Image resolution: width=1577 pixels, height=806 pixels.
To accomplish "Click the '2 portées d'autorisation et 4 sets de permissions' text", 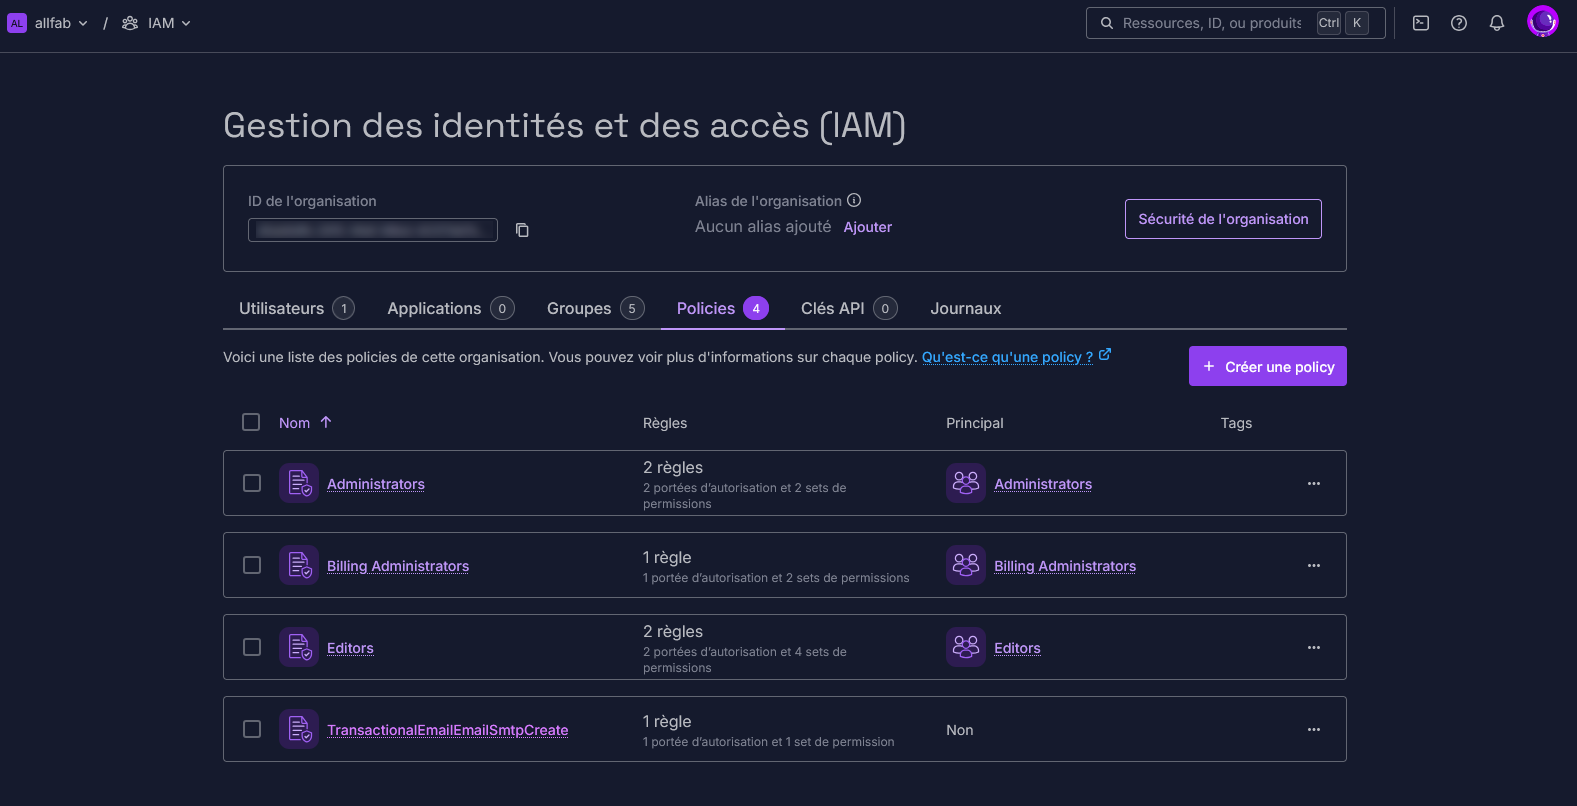I will [745, 660].
